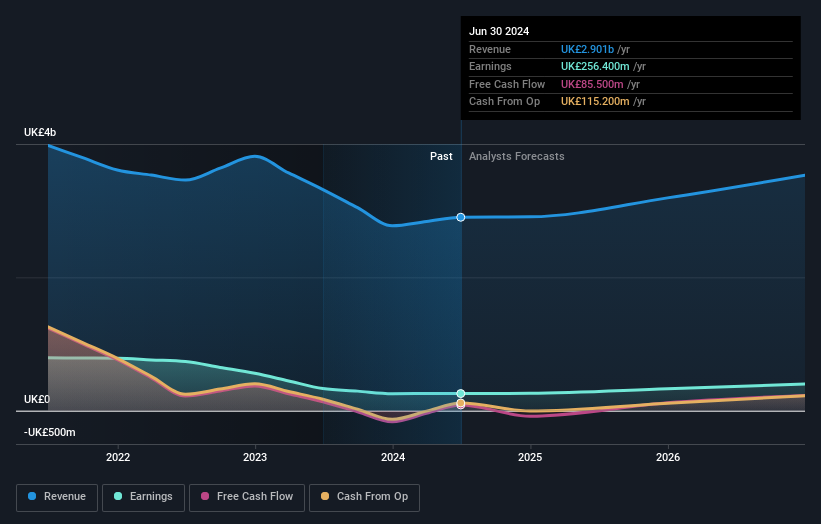
Task: Click the Earnings row label in tooltip
Action: click(490, 66)
